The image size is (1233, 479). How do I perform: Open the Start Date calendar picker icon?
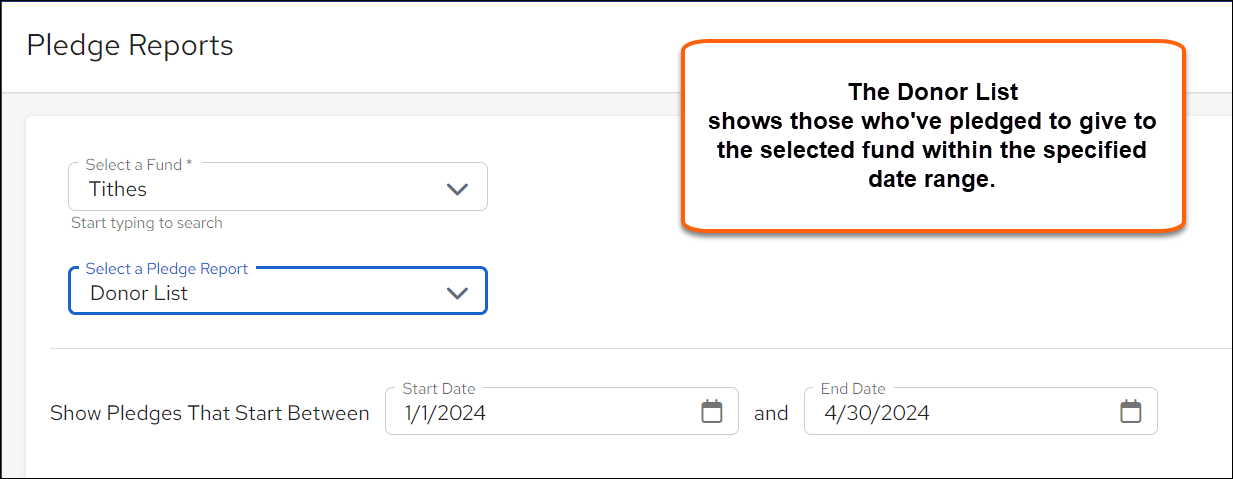711,411
